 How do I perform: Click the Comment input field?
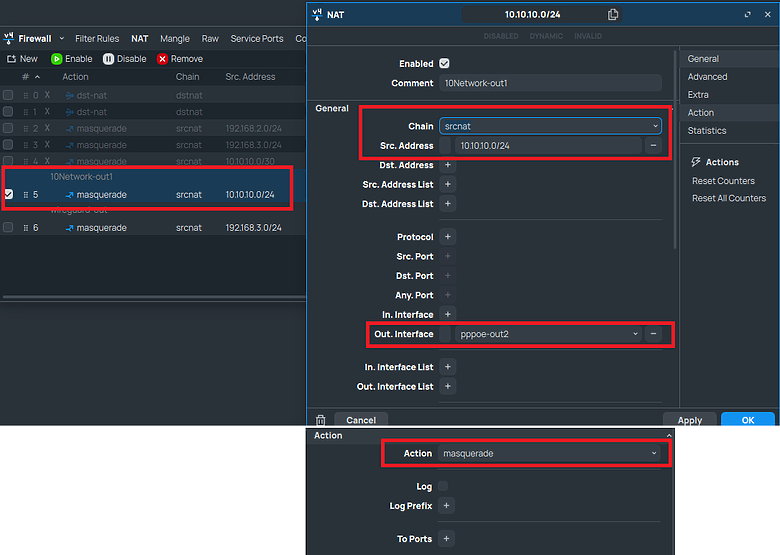[551, 83]
